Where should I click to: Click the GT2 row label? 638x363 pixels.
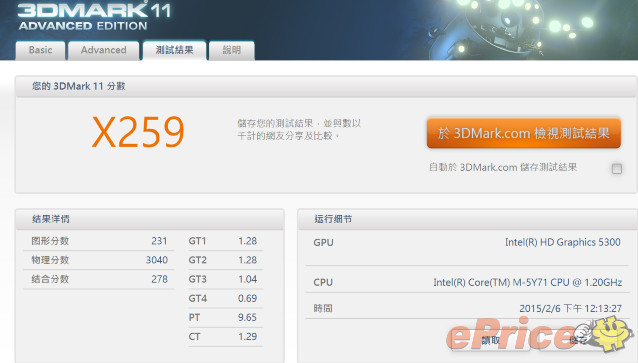point(197,260)
